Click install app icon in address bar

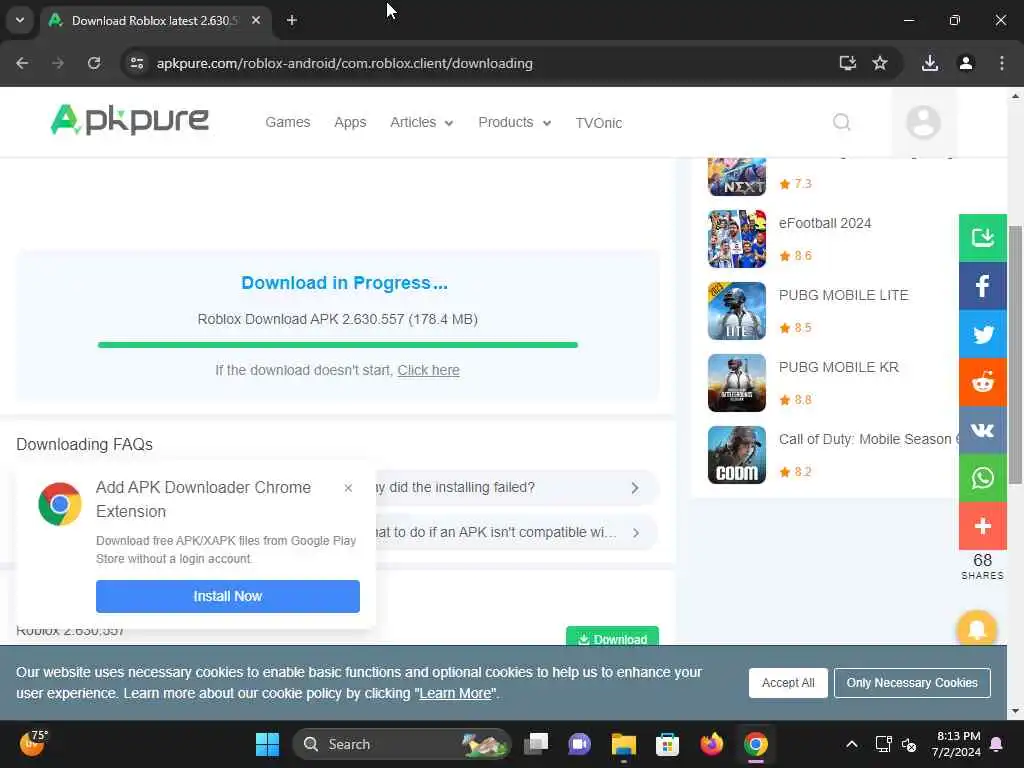click(x=847, y=63)
